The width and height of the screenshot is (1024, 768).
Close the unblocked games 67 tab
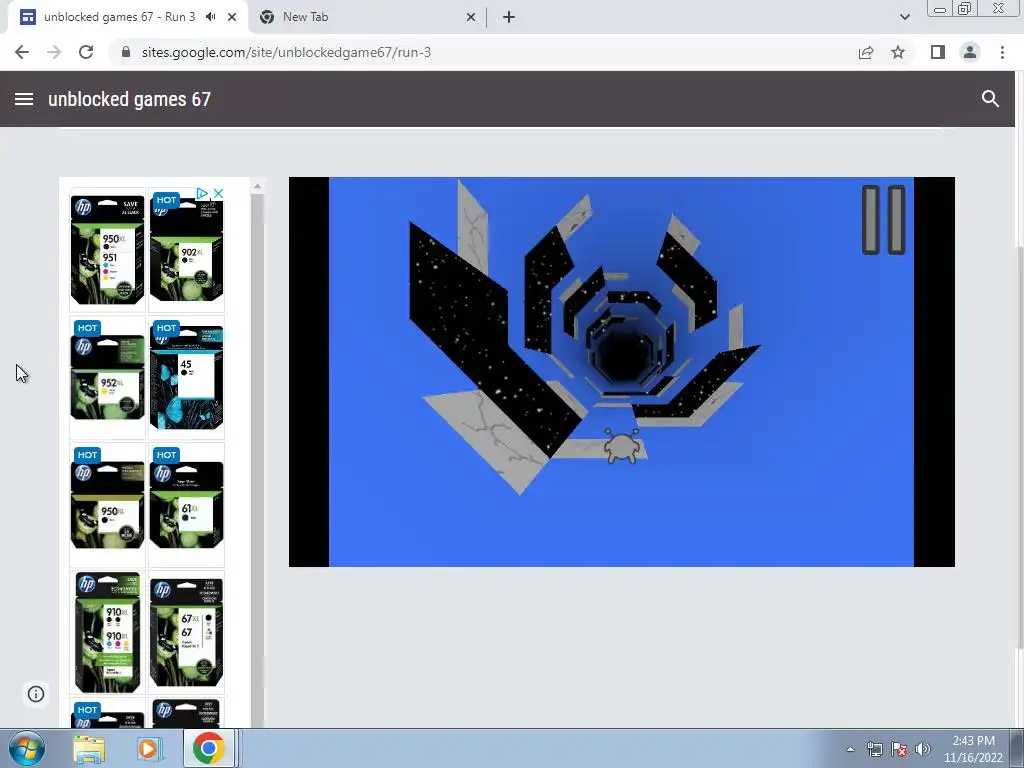(232, 17)
